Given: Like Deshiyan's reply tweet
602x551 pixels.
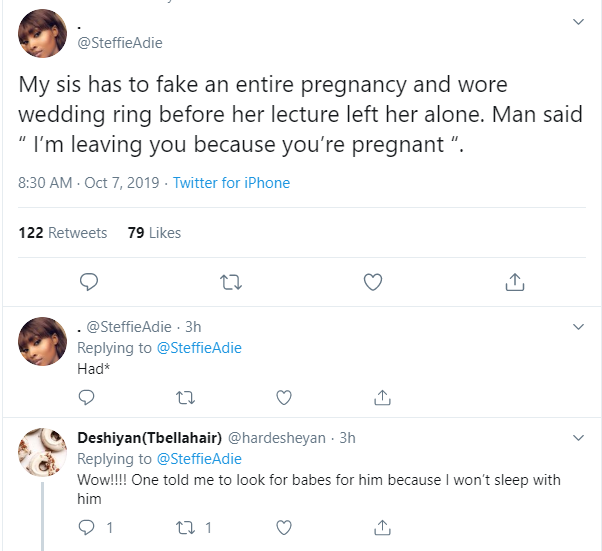Looking at the screenshot, I should [283, 527].
